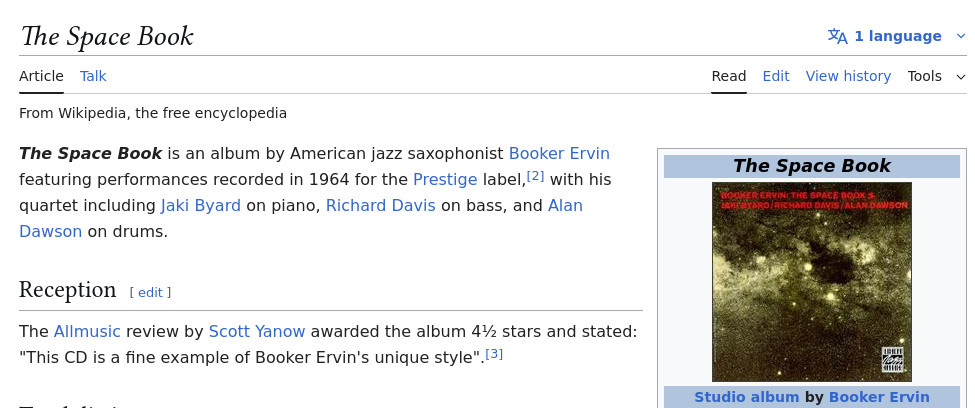Open The Space Book album cover image
Viewport: 975px width, 408px height.
[x=811, y=282]
